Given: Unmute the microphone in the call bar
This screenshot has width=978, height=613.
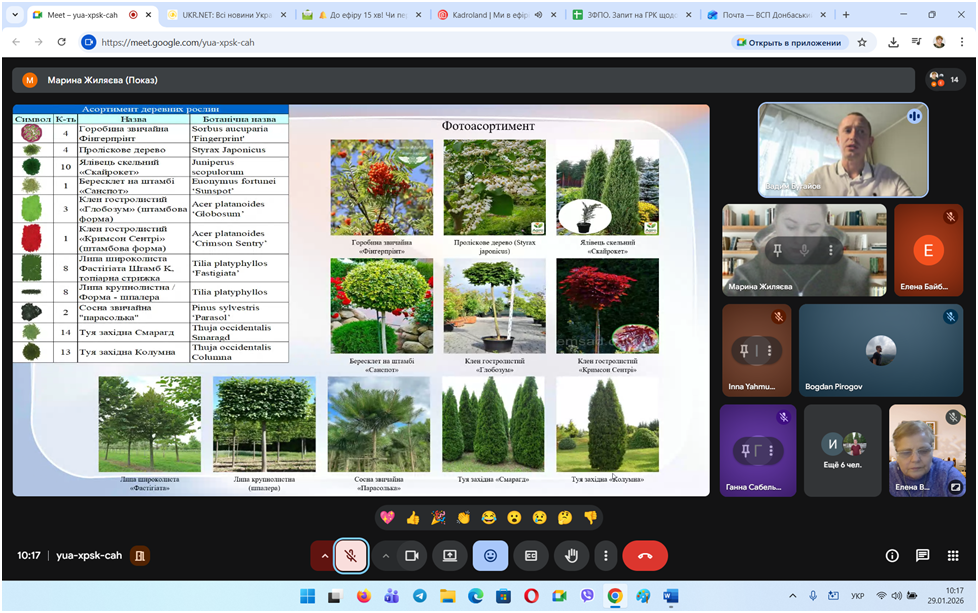Looking at the screenshot, I should [x=350, y=555].
